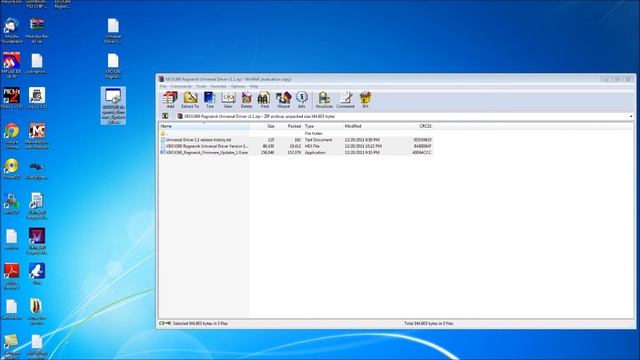Click the SFX toolbar icon
Viewport: 640px width, 360px height.
[365, 100]
